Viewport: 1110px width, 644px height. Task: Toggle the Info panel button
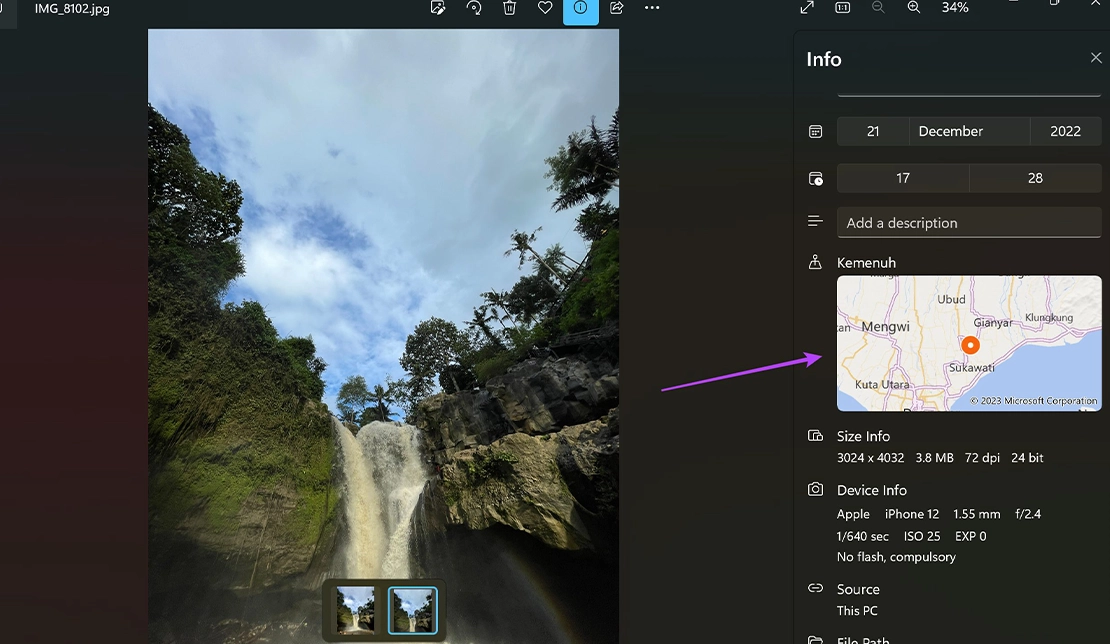coord(581,9)
